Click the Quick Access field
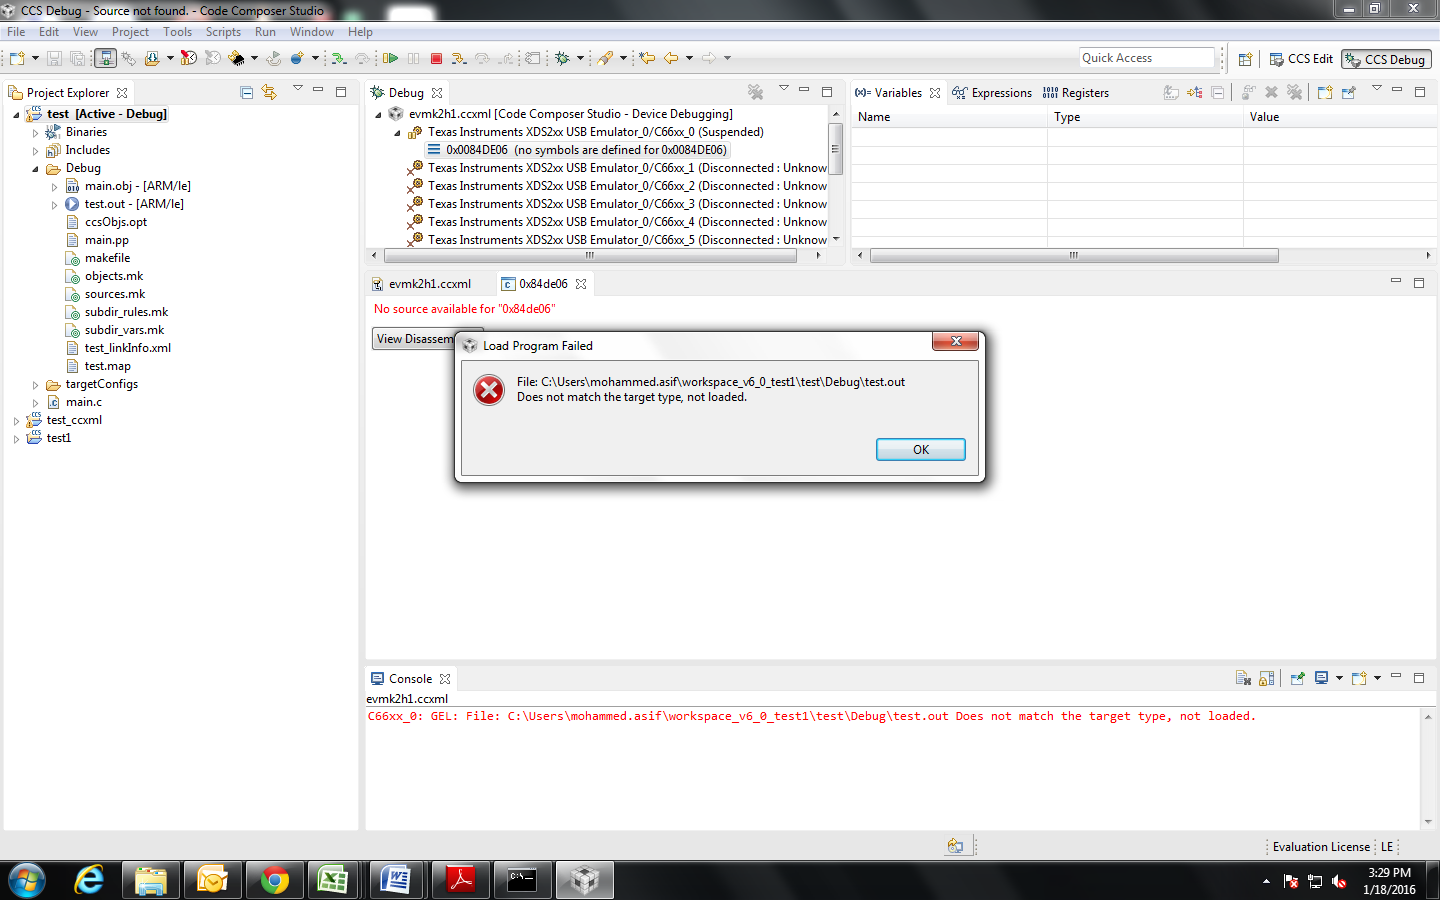The image size is (1440, 900). tap(1147, 58)
